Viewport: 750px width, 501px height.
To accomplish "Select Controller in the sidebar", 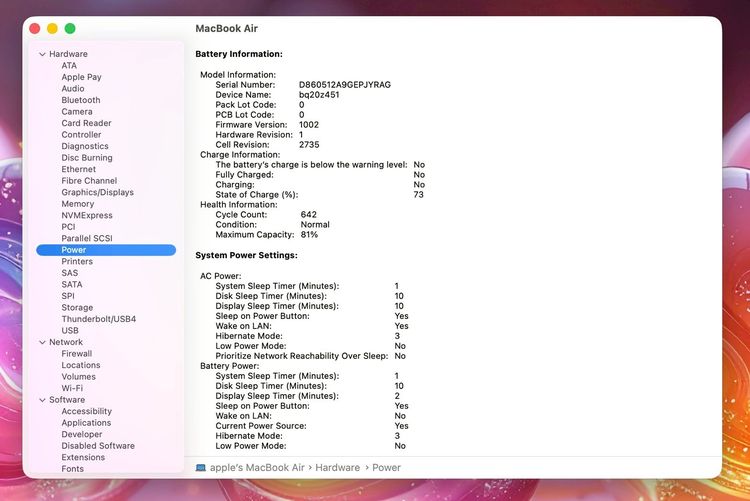I will pos(81,134).
